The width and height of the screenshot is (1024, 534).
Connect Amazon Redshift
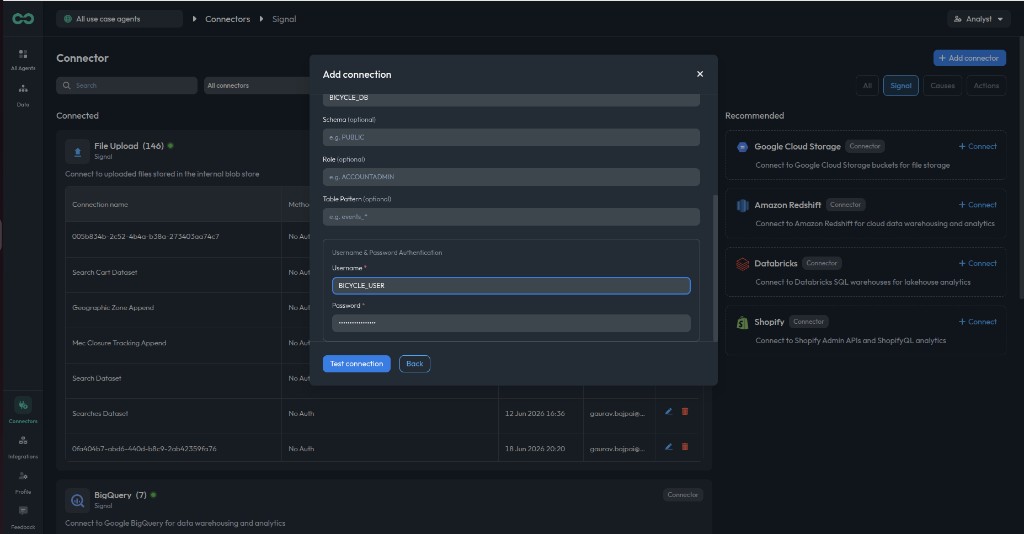(x=978, y=205)
